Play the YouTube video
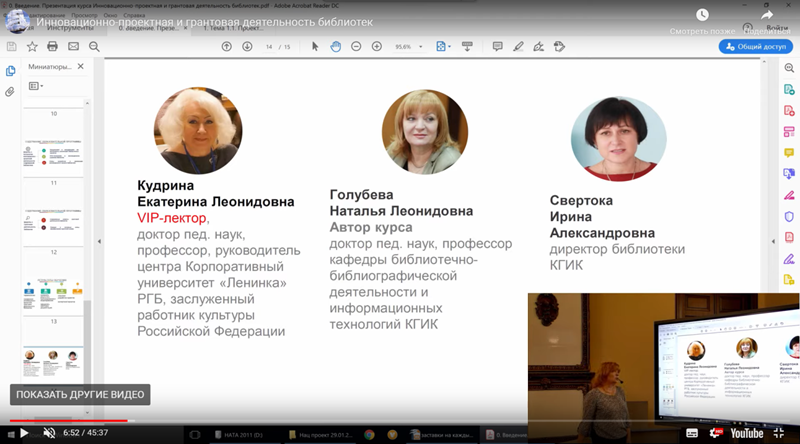 [x=23, y=433]
